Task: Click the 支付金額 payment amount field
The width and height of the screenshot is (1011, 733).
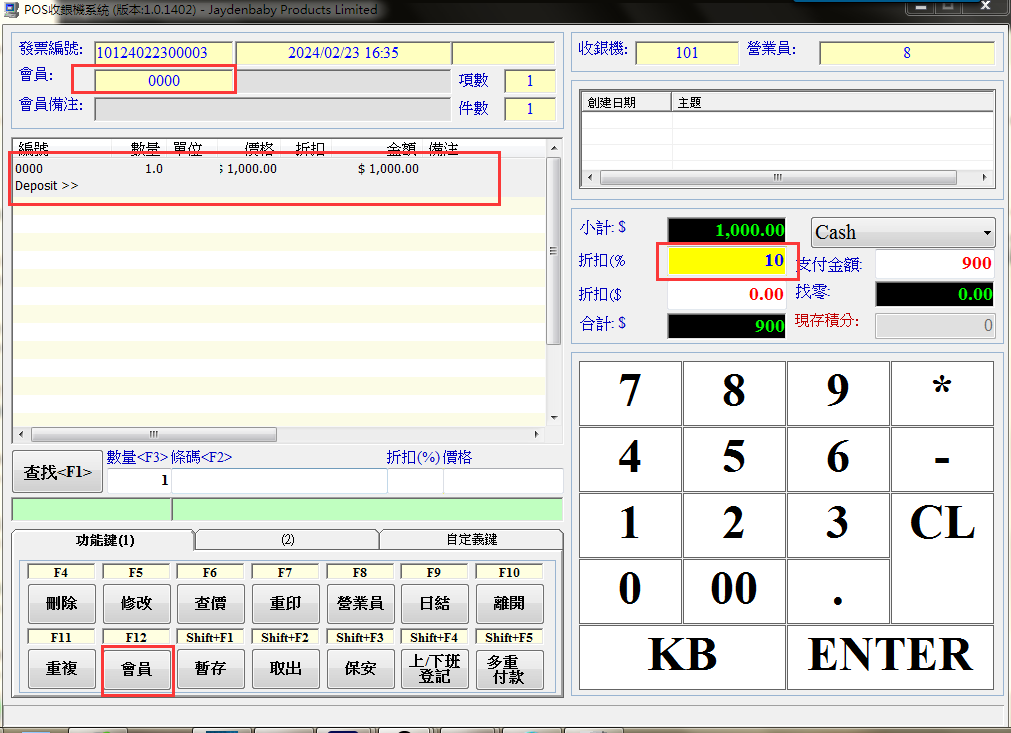Action: pos(934,263)
